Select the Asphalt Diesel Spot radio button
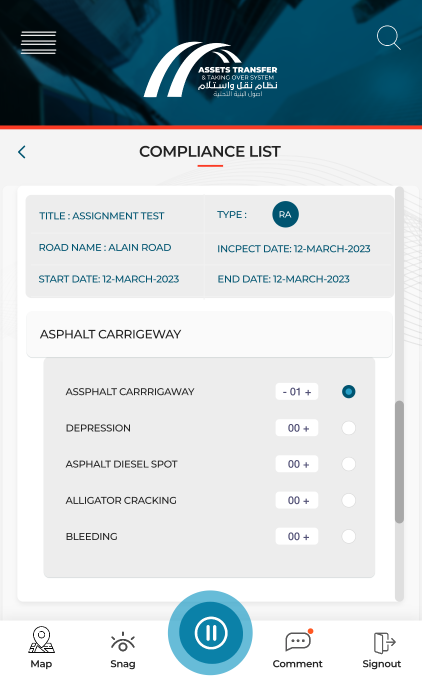Image resolution: width=422 pixels, height=678 pixels. [x=348, y=464]
